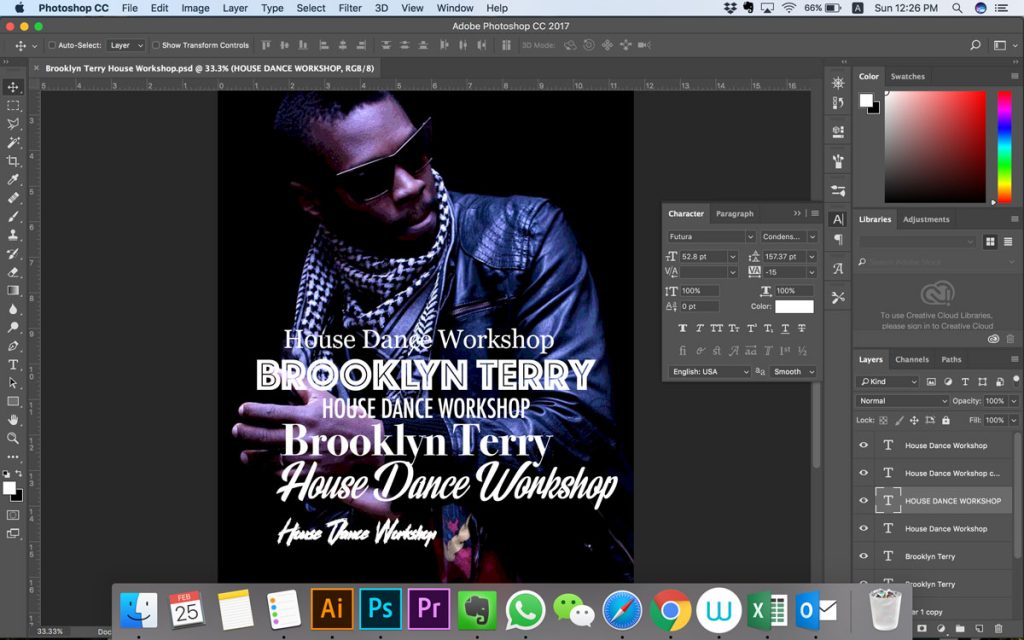Click the Faux Bold text style icon
1024x640 pixels.
(x=683, y=328)
